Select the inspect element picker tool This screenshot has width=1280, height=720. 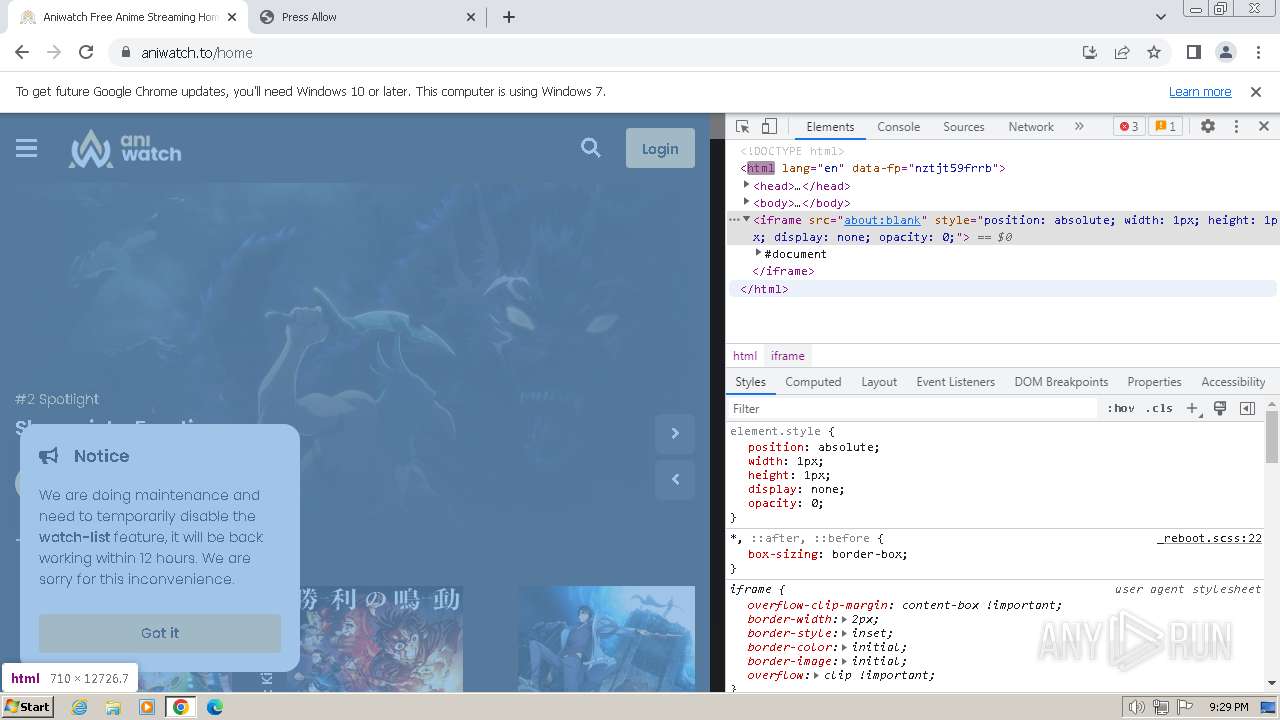(742, 127)
